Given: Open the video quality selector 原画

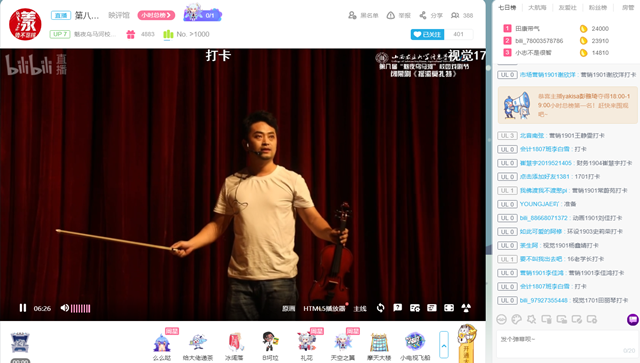Looking at the screenshot, I should point(289,308).
